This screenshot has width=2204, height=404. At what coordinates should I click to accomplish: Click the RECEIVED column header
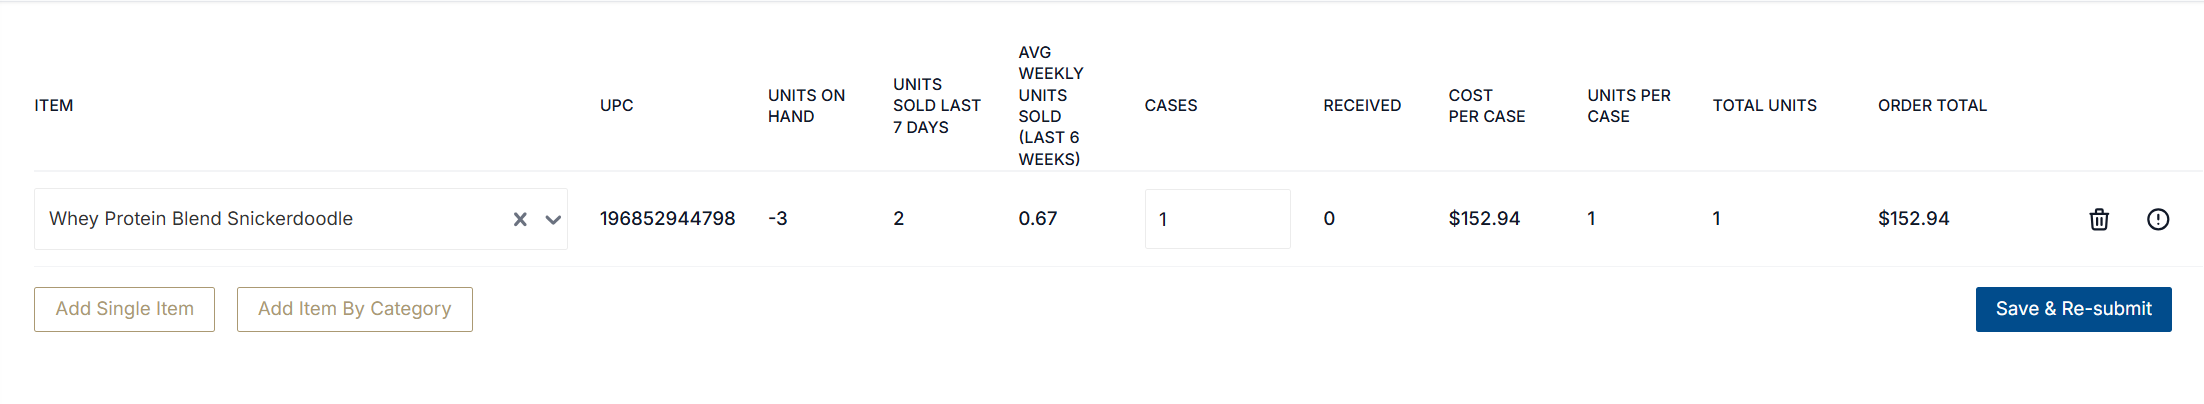[1362, 106]
